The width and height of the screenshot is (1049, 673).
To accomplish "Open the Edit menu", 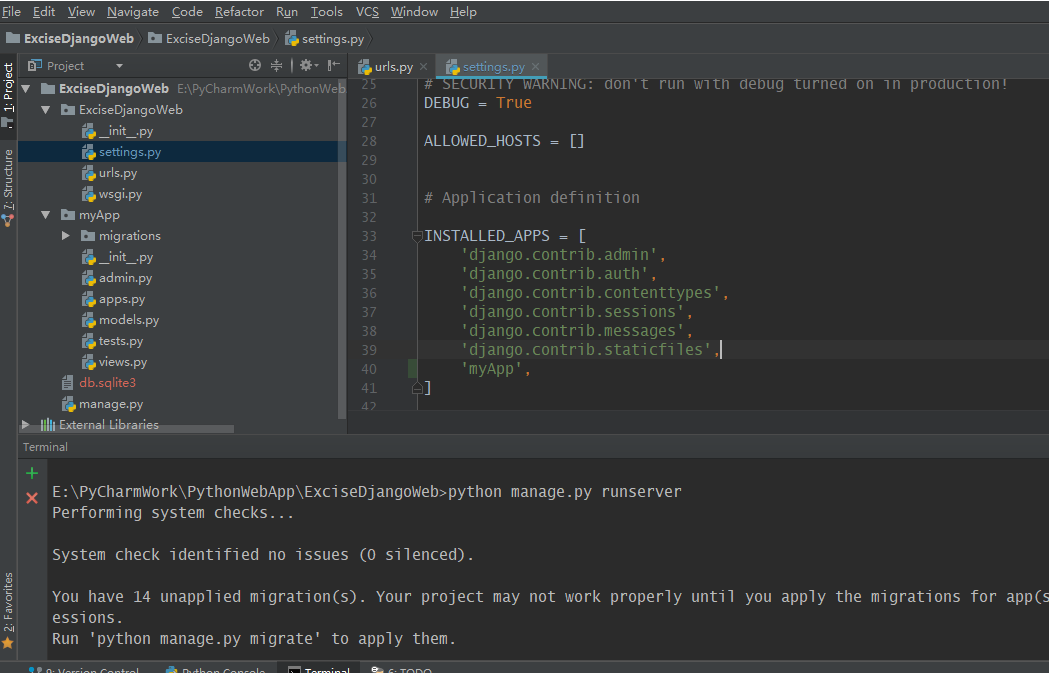I will click(x=44, y=12).
